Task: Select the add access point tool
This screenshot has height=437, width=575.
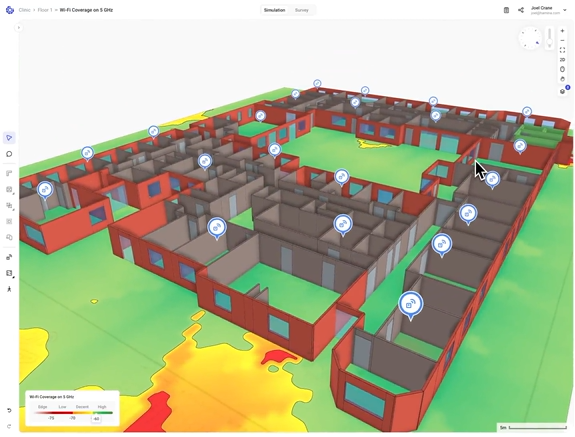Action: [9, 257]
